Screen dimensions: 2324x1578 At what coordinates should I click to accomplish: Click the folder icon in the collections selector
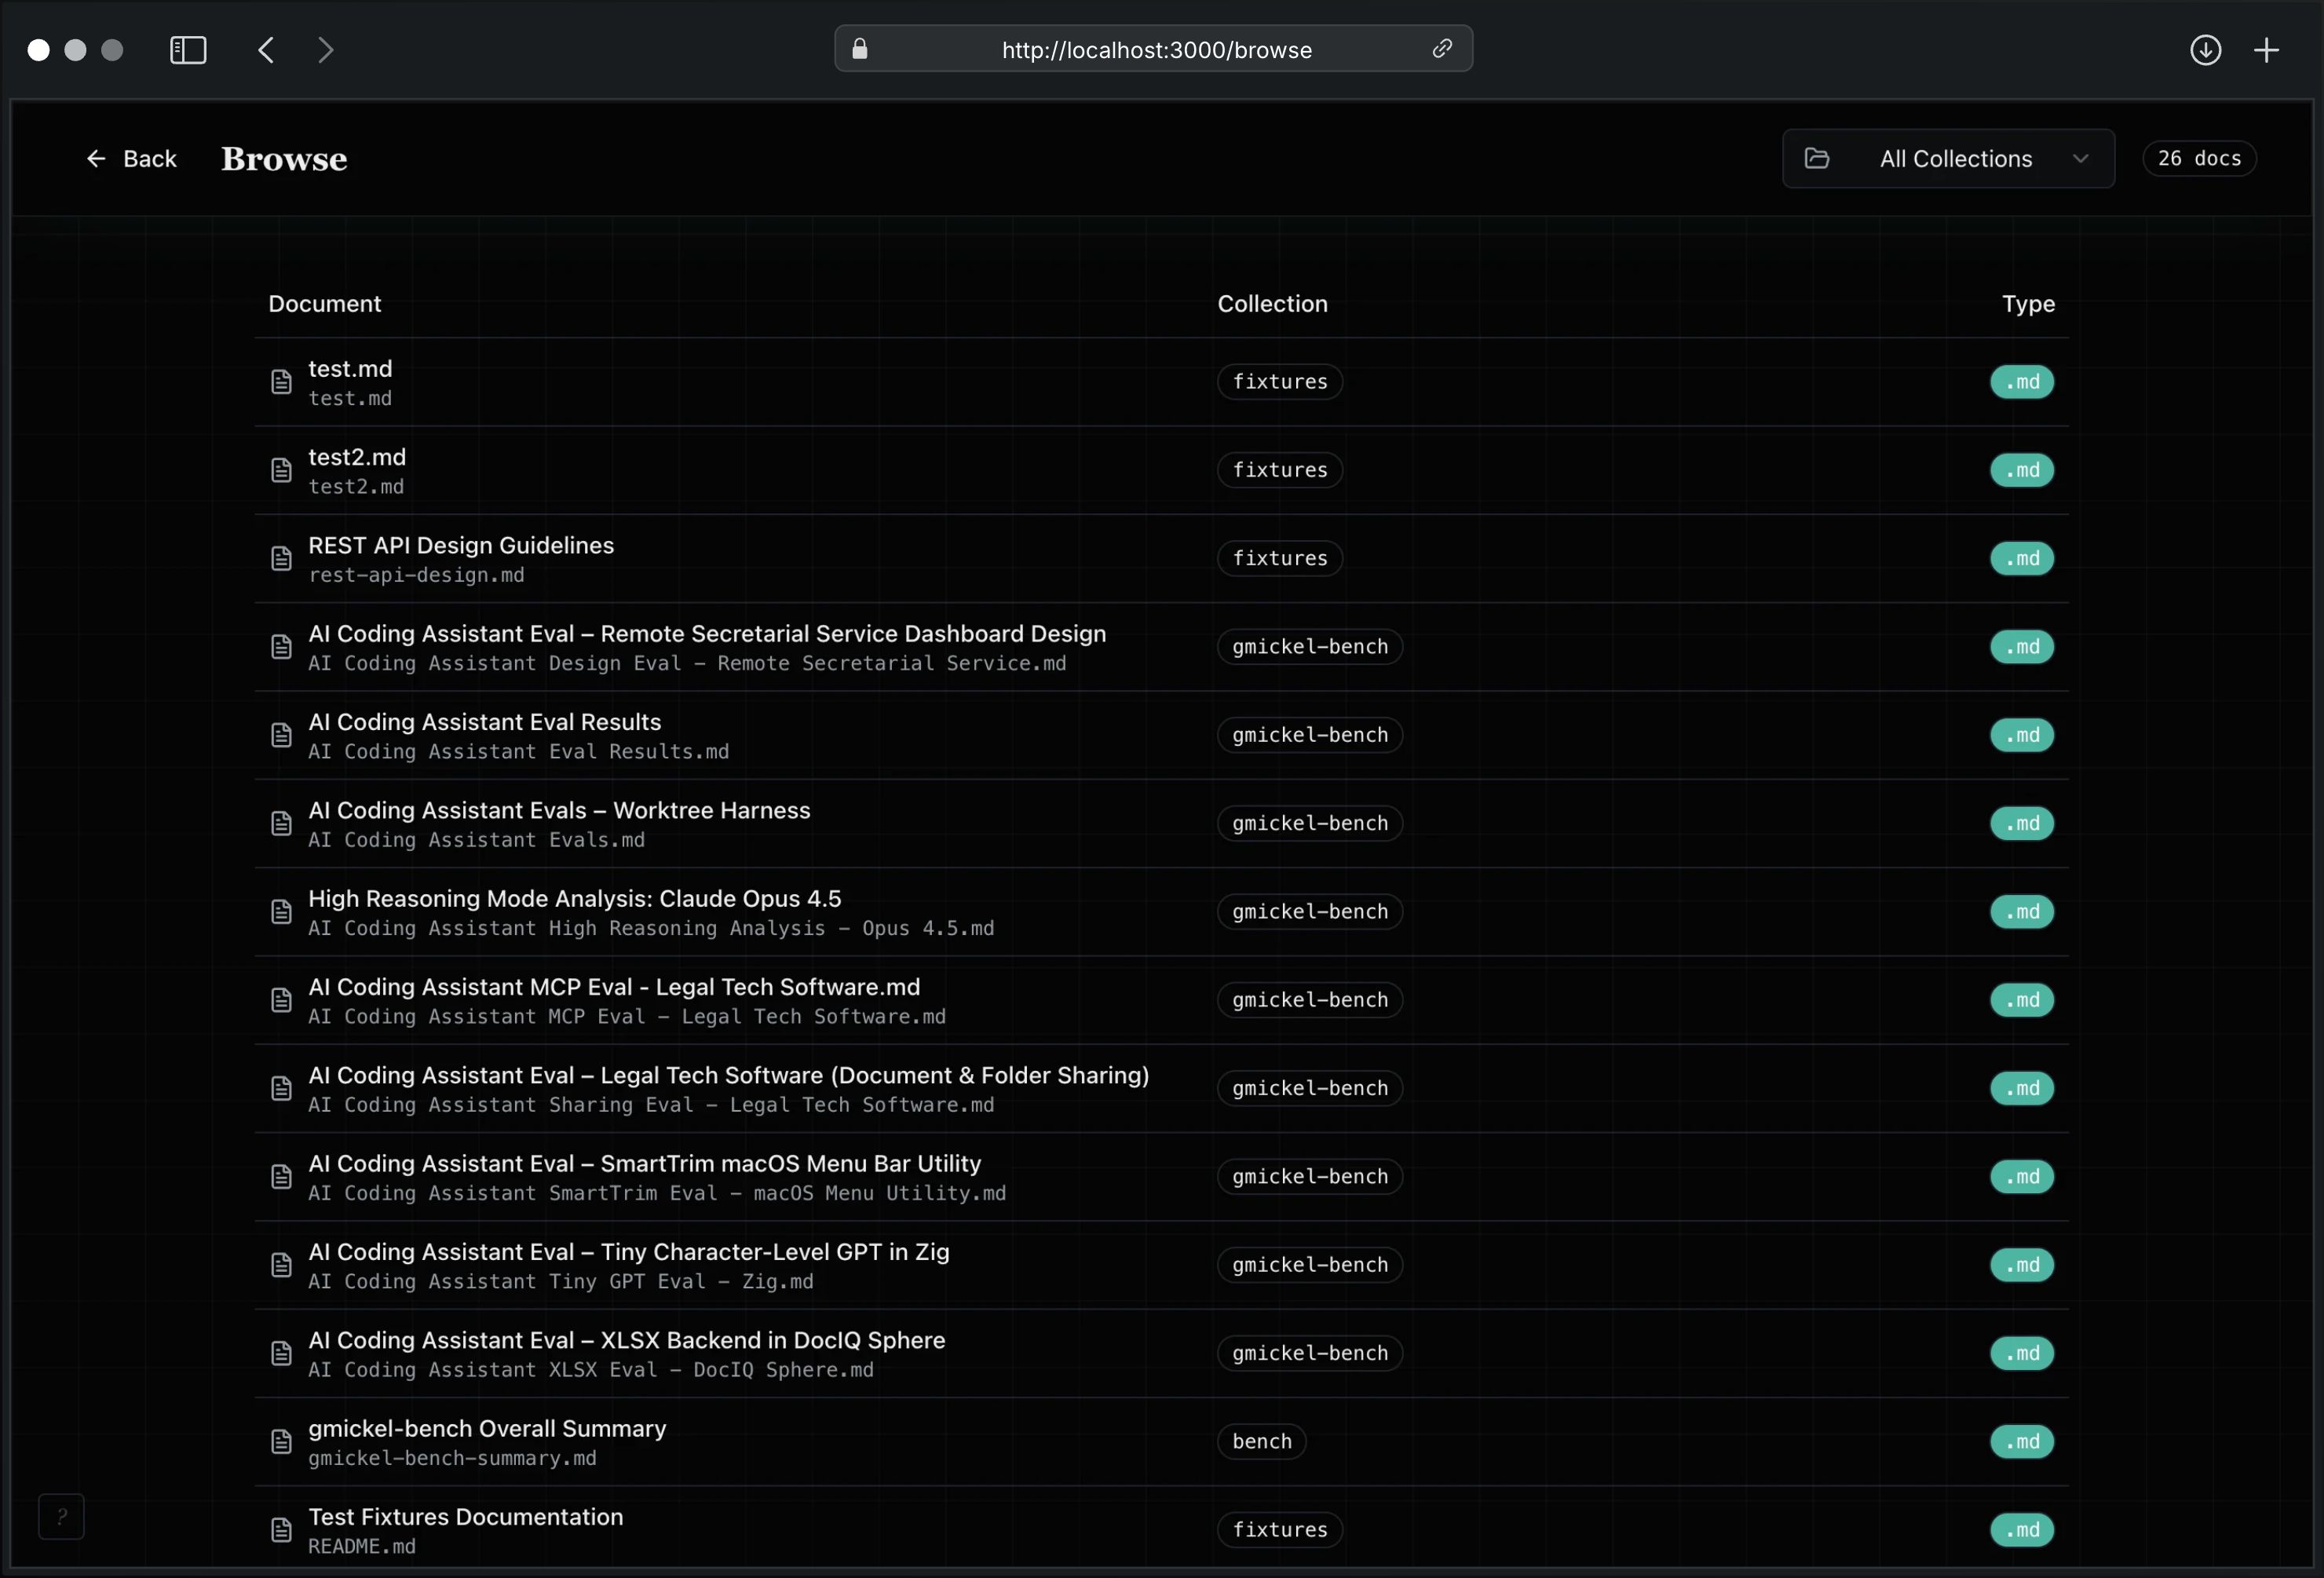[x=1817, y=159]
